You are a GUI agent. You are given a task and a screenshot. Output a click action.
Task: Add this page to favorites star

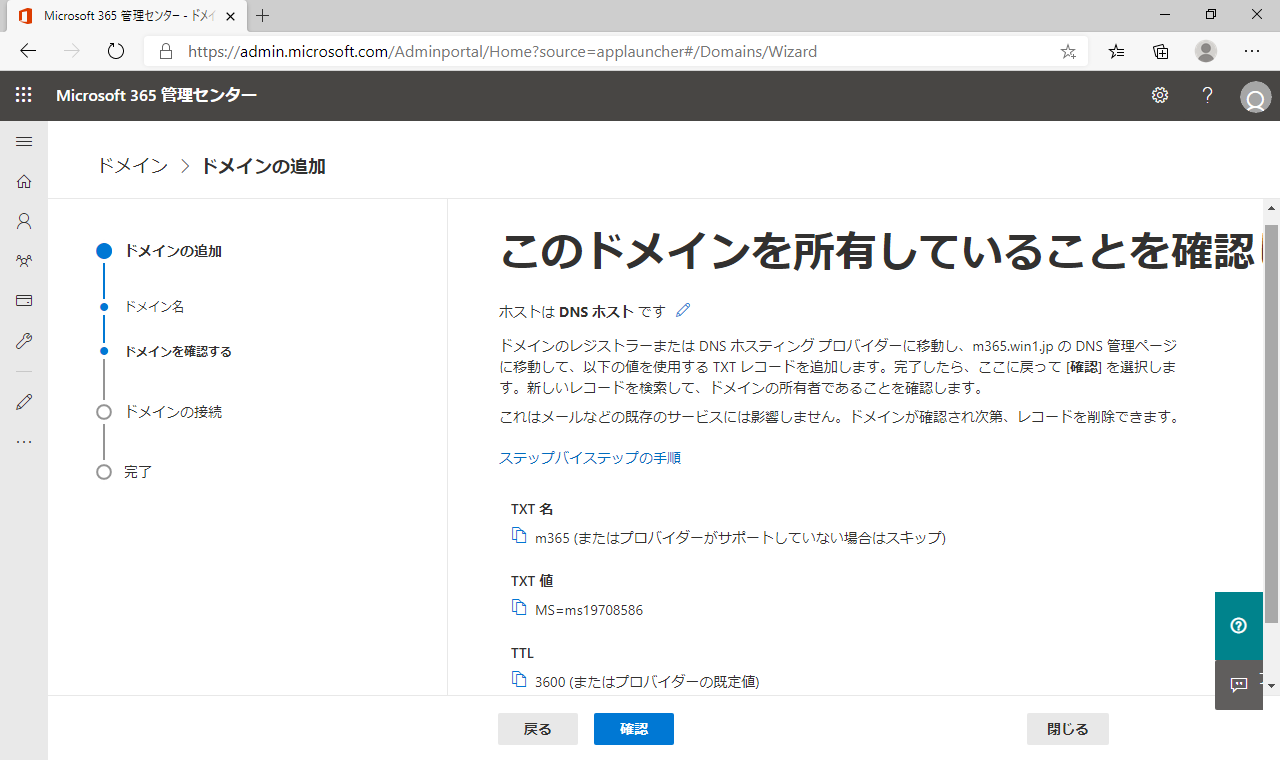(1068, 51)
